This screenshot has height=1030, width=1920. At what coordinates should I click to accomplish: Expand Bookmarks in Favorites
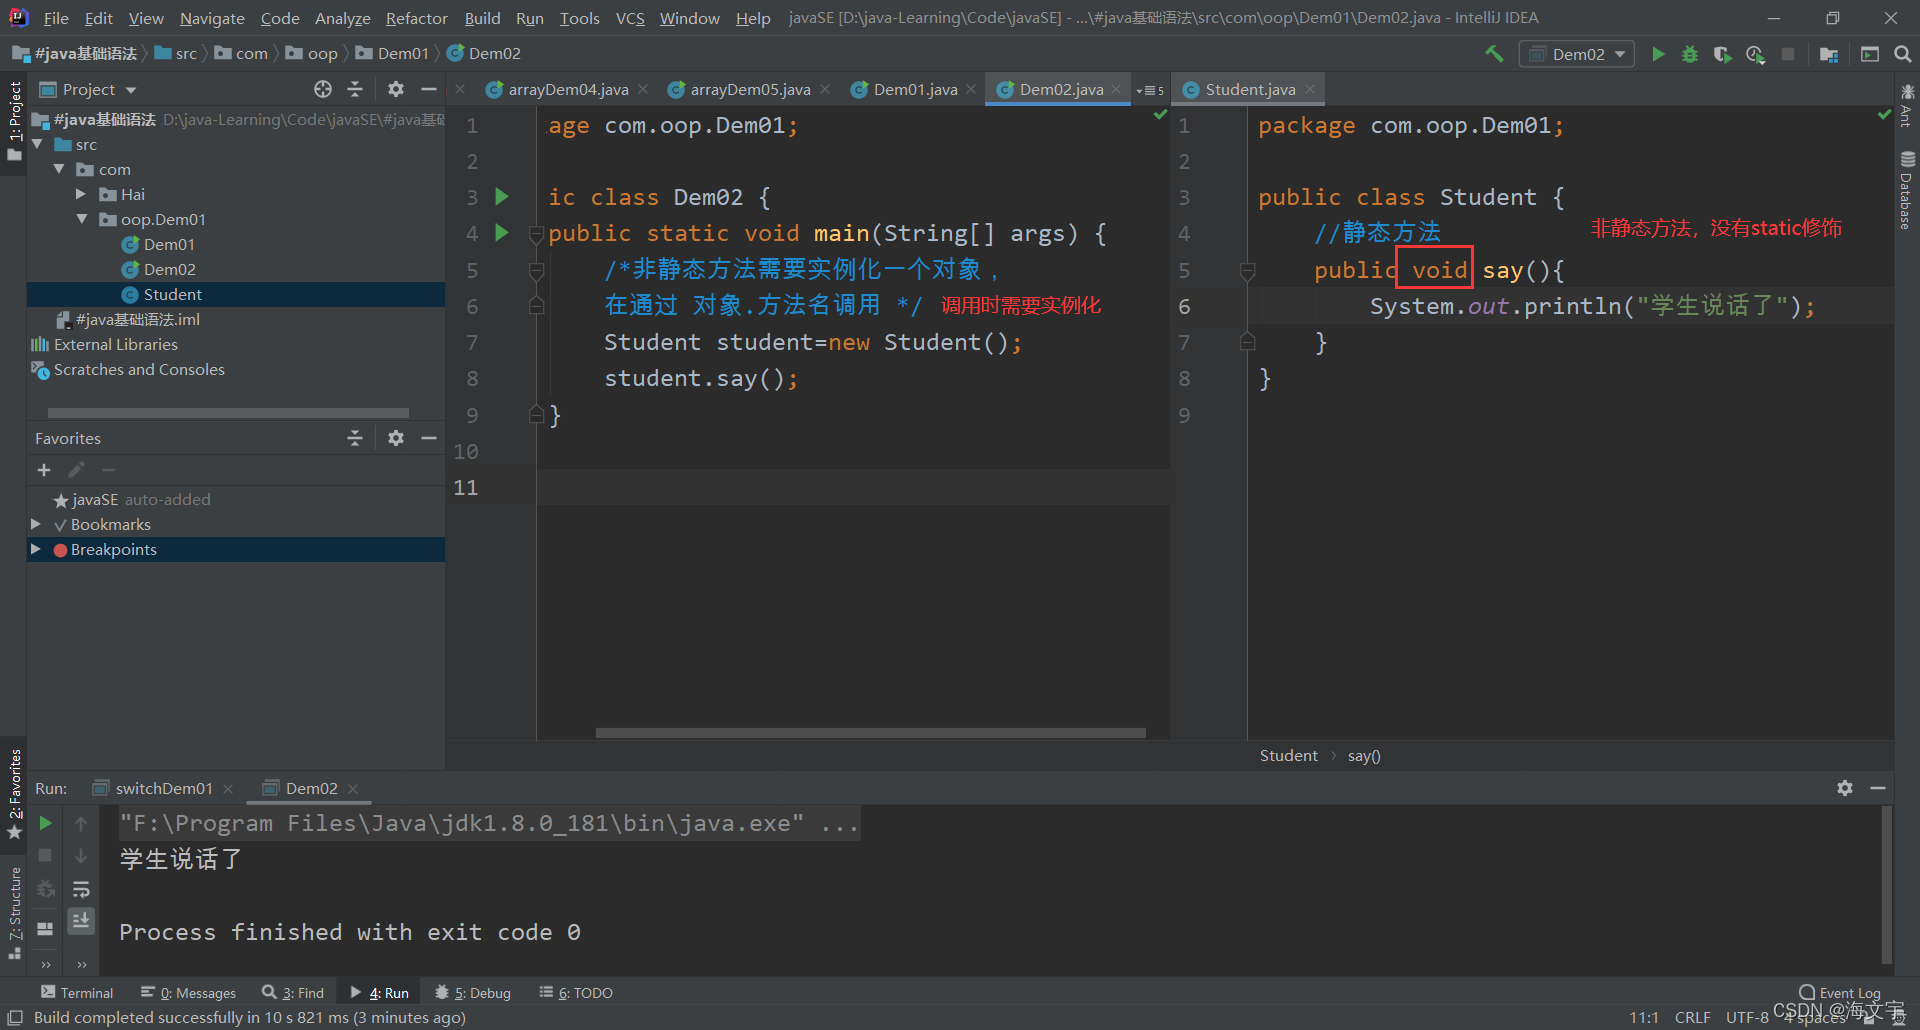pos(36,524)
